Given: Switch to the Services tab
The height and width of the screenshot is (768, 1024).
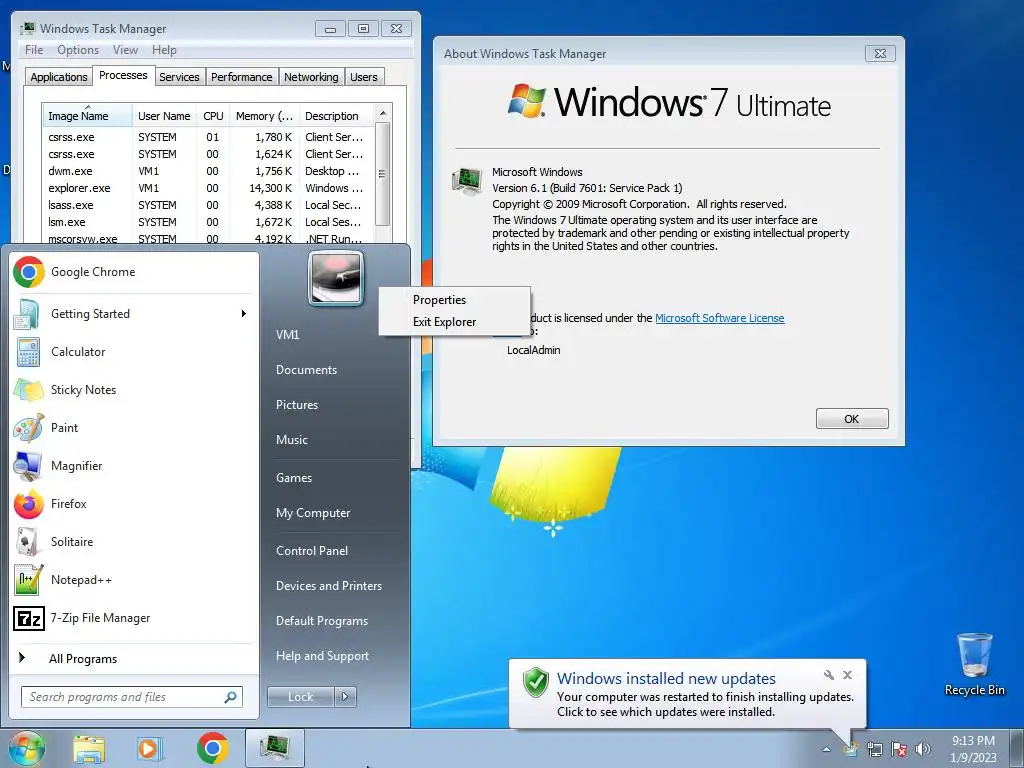Looking at the screenshot, I should 180,77.
